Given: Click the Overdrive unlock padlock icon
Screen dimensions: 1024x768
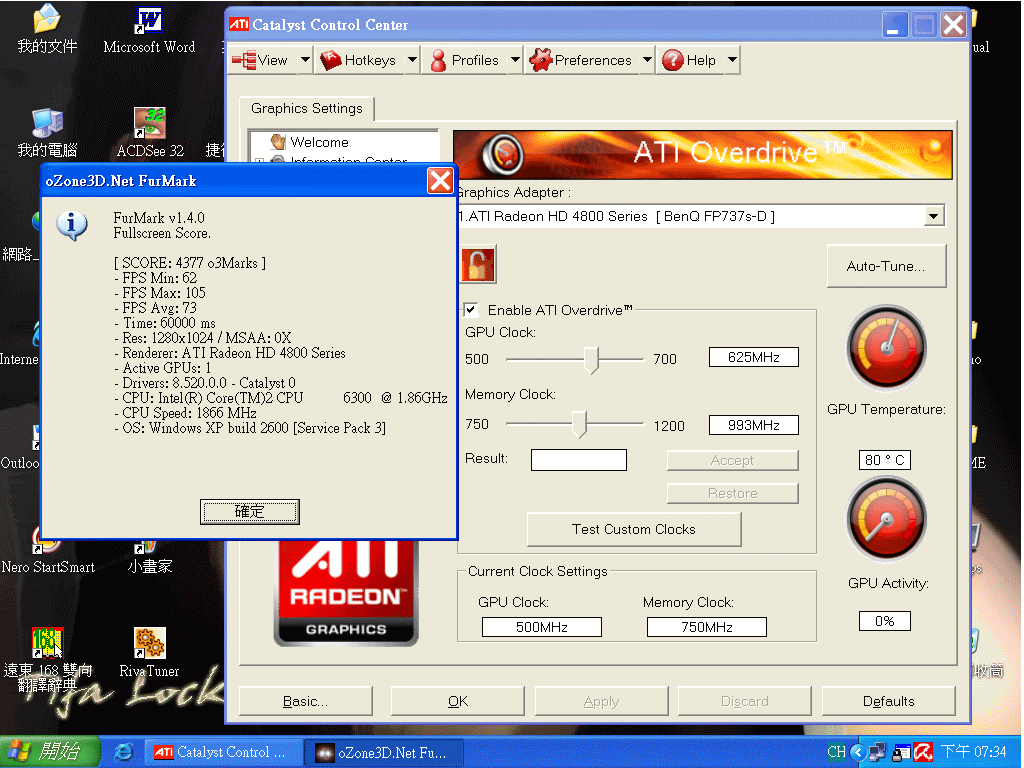Looking at the screenshot, I should click(x=478, y=265).
